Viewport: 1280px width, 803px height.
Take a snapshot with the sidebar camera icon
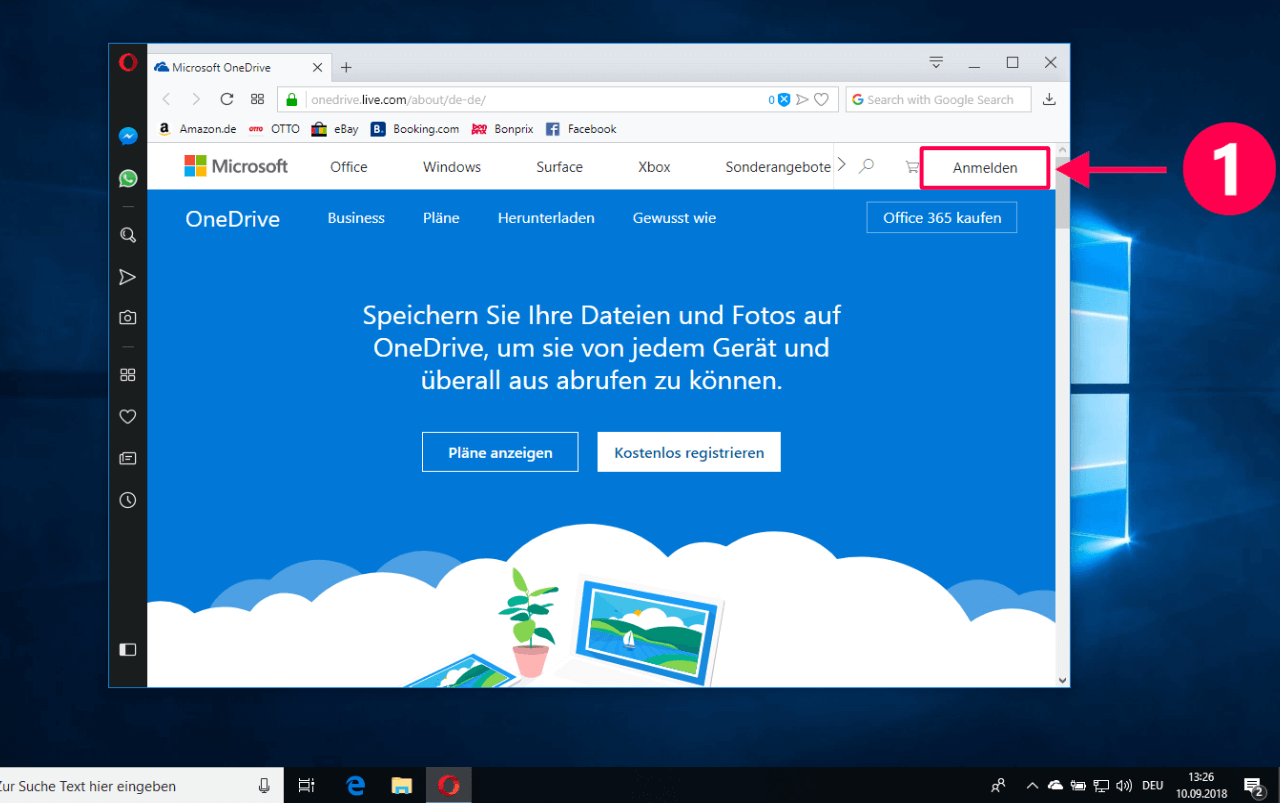pyautogui.click(x=128, y=317)
